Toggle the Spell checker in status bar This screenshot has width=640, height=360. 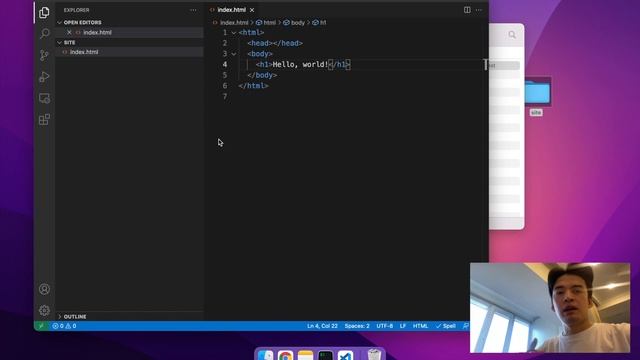tap(445, 326)
